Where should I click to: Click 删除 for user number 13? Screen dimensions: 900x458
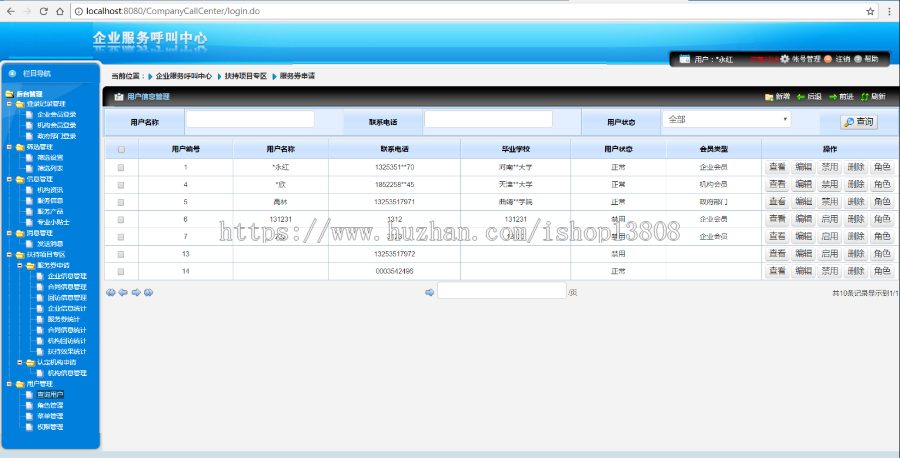pyautogui.click(x=855, y=253)
